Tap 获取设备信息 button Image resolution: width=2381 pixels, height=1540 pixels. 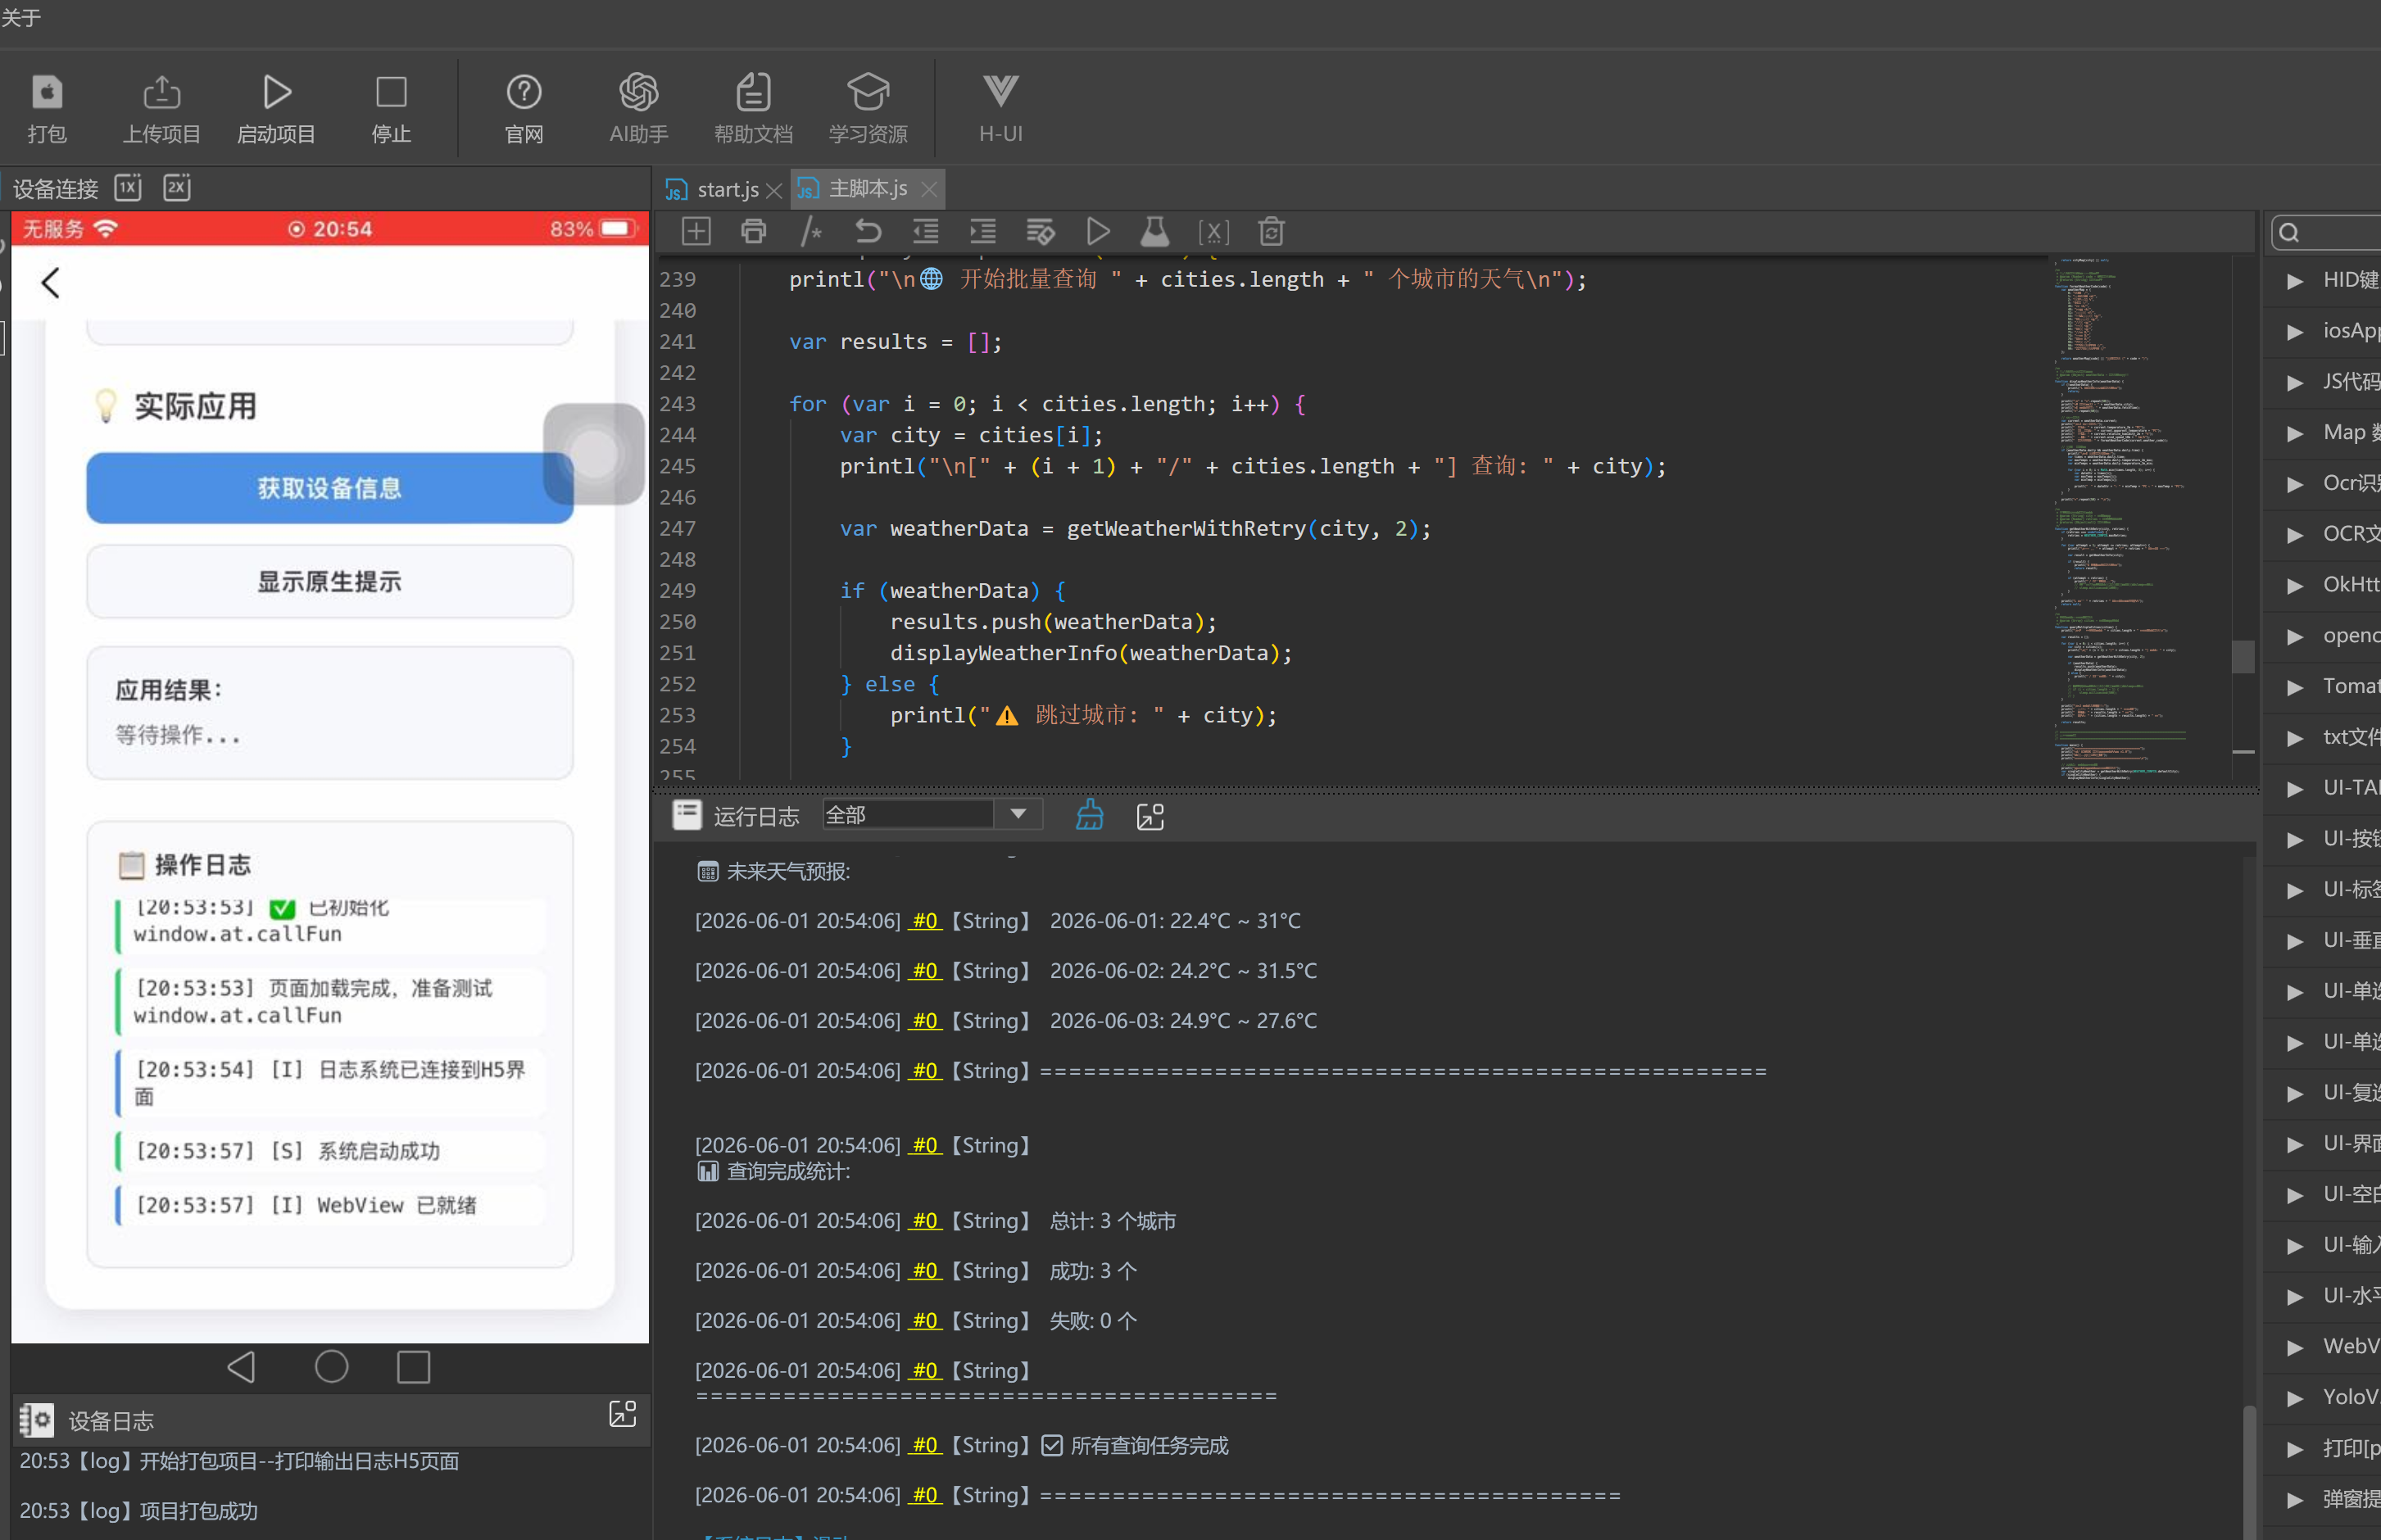329,488
